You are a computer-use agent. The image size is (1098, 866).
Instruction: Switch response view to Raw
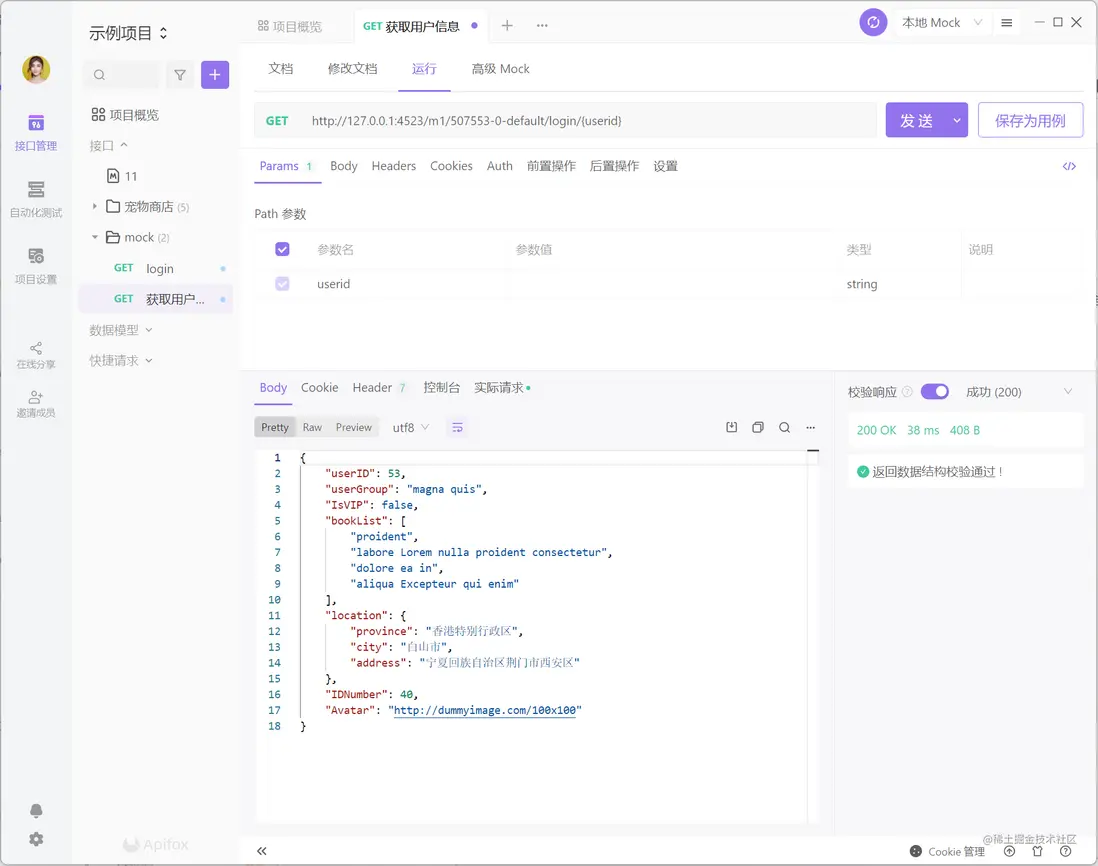coord(312,427)
